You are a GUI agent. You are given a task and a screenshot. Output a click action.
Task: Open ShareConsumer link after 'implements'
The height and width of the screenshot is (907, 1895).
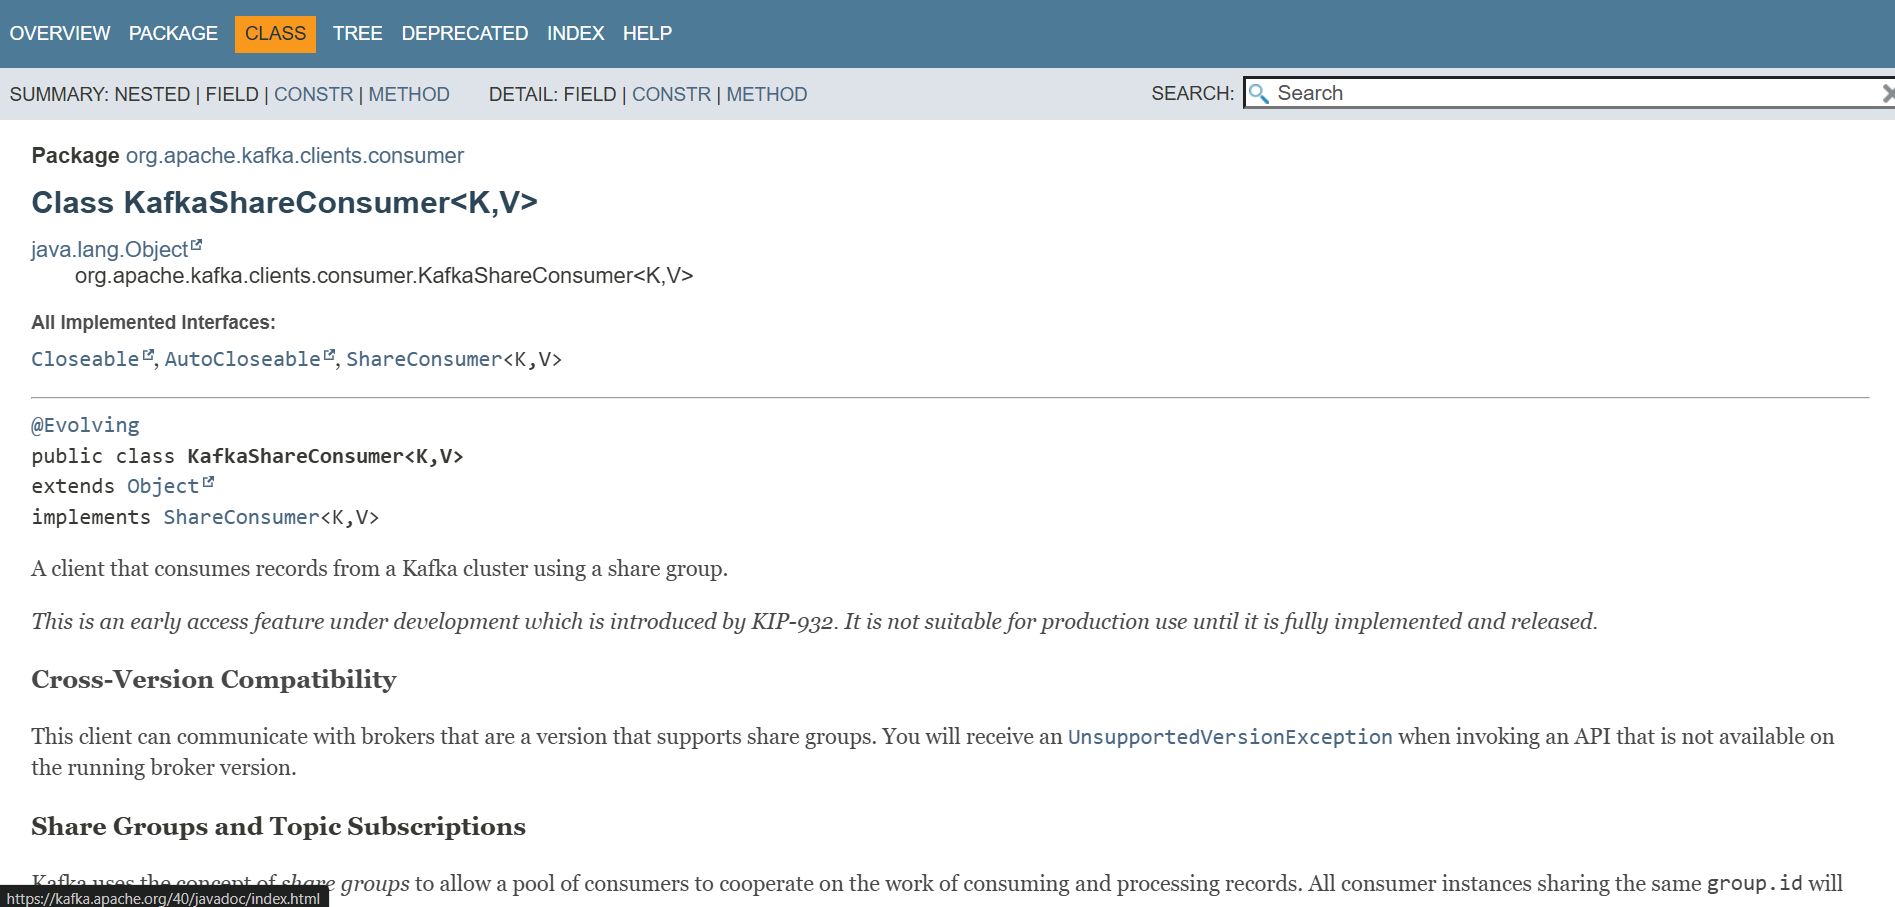pyautogui.click(x=241, y=517)
